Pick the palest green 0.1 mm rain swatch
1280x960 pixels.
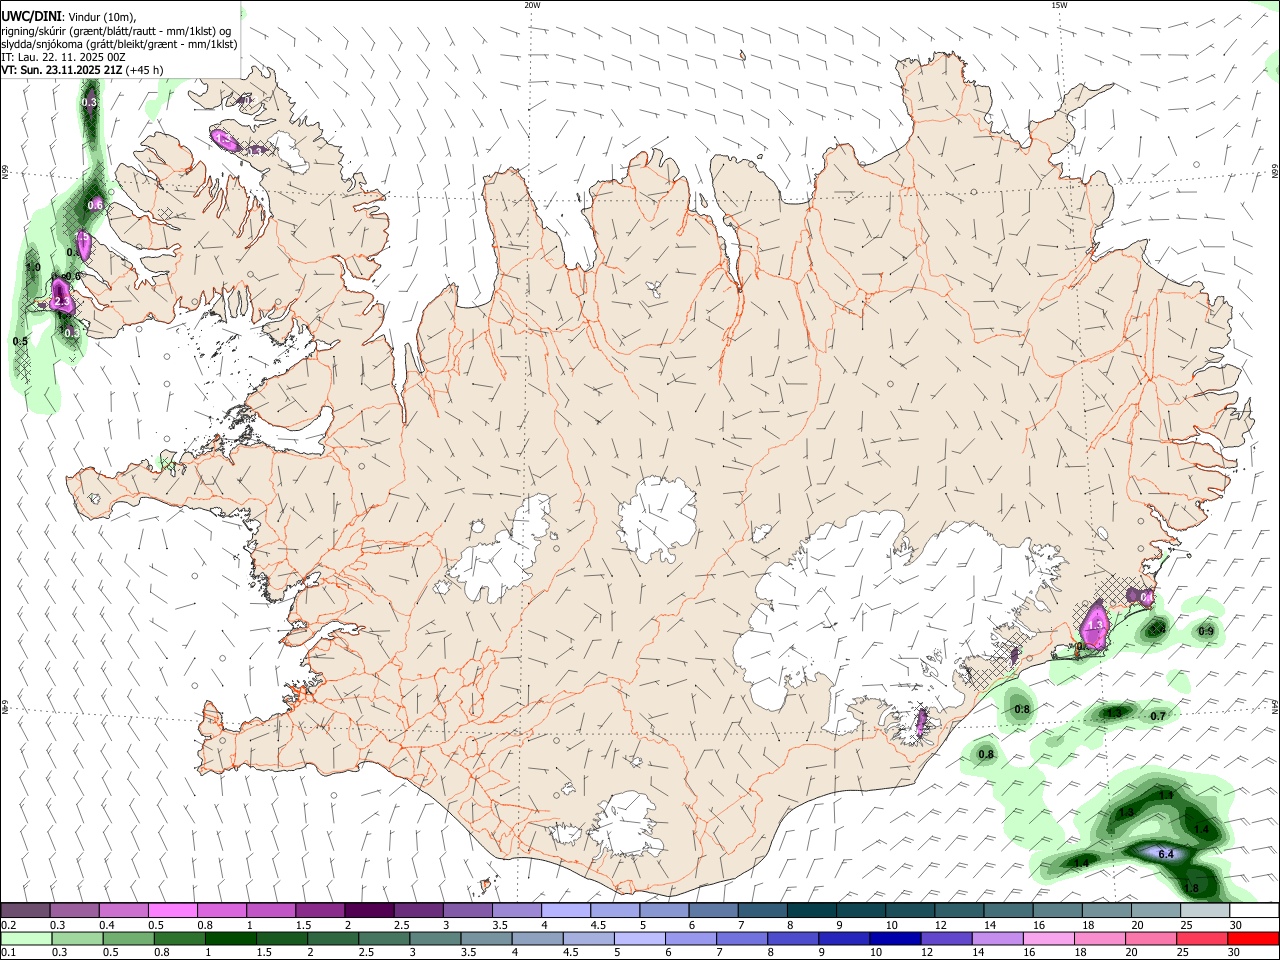click(x=26, y=938)
